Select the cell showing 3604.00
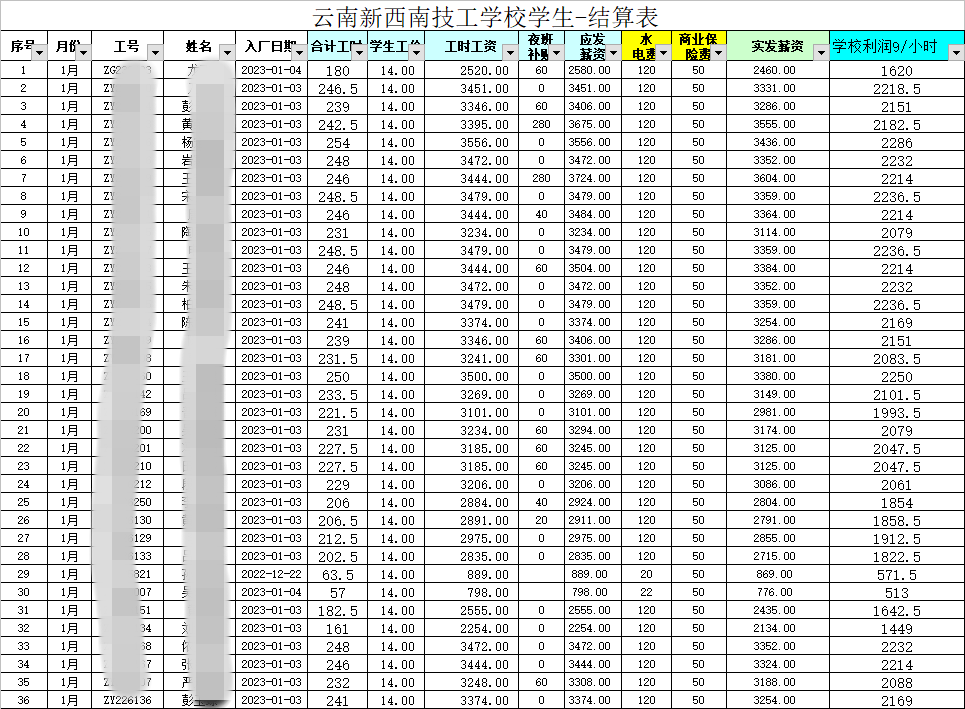Screen dimensions: 965x709 tap(778, 178)
